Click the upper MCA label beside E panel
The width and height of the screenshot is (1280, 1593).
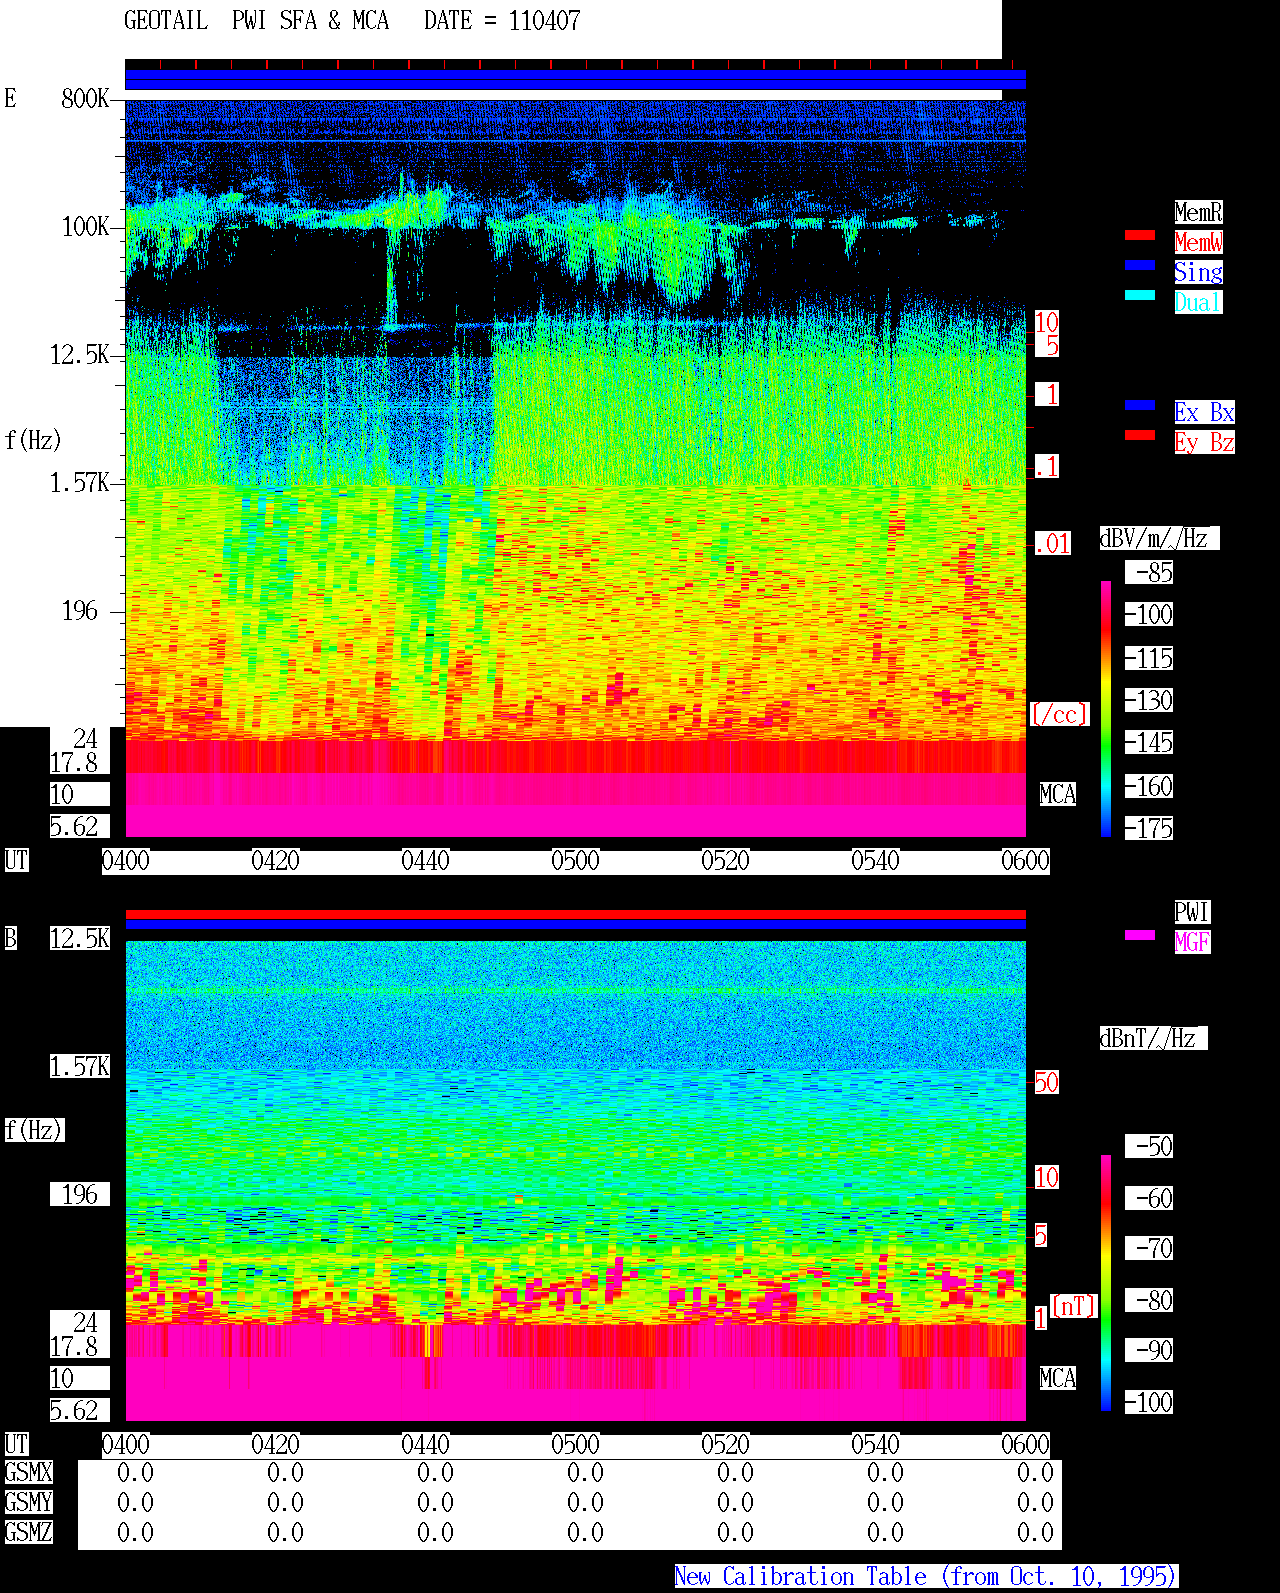1058,795
